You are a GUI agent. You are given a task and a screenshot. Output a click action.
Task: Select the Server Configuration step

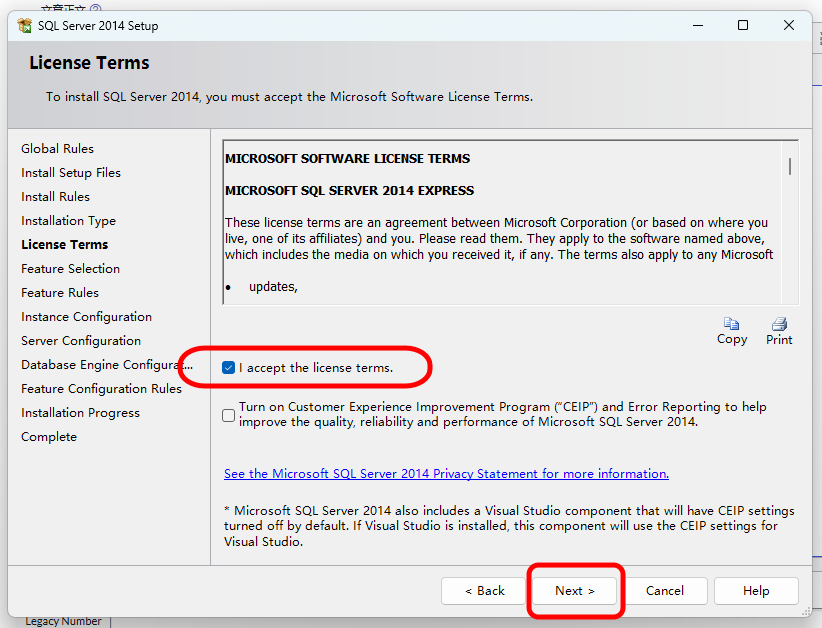click(81, 341)
